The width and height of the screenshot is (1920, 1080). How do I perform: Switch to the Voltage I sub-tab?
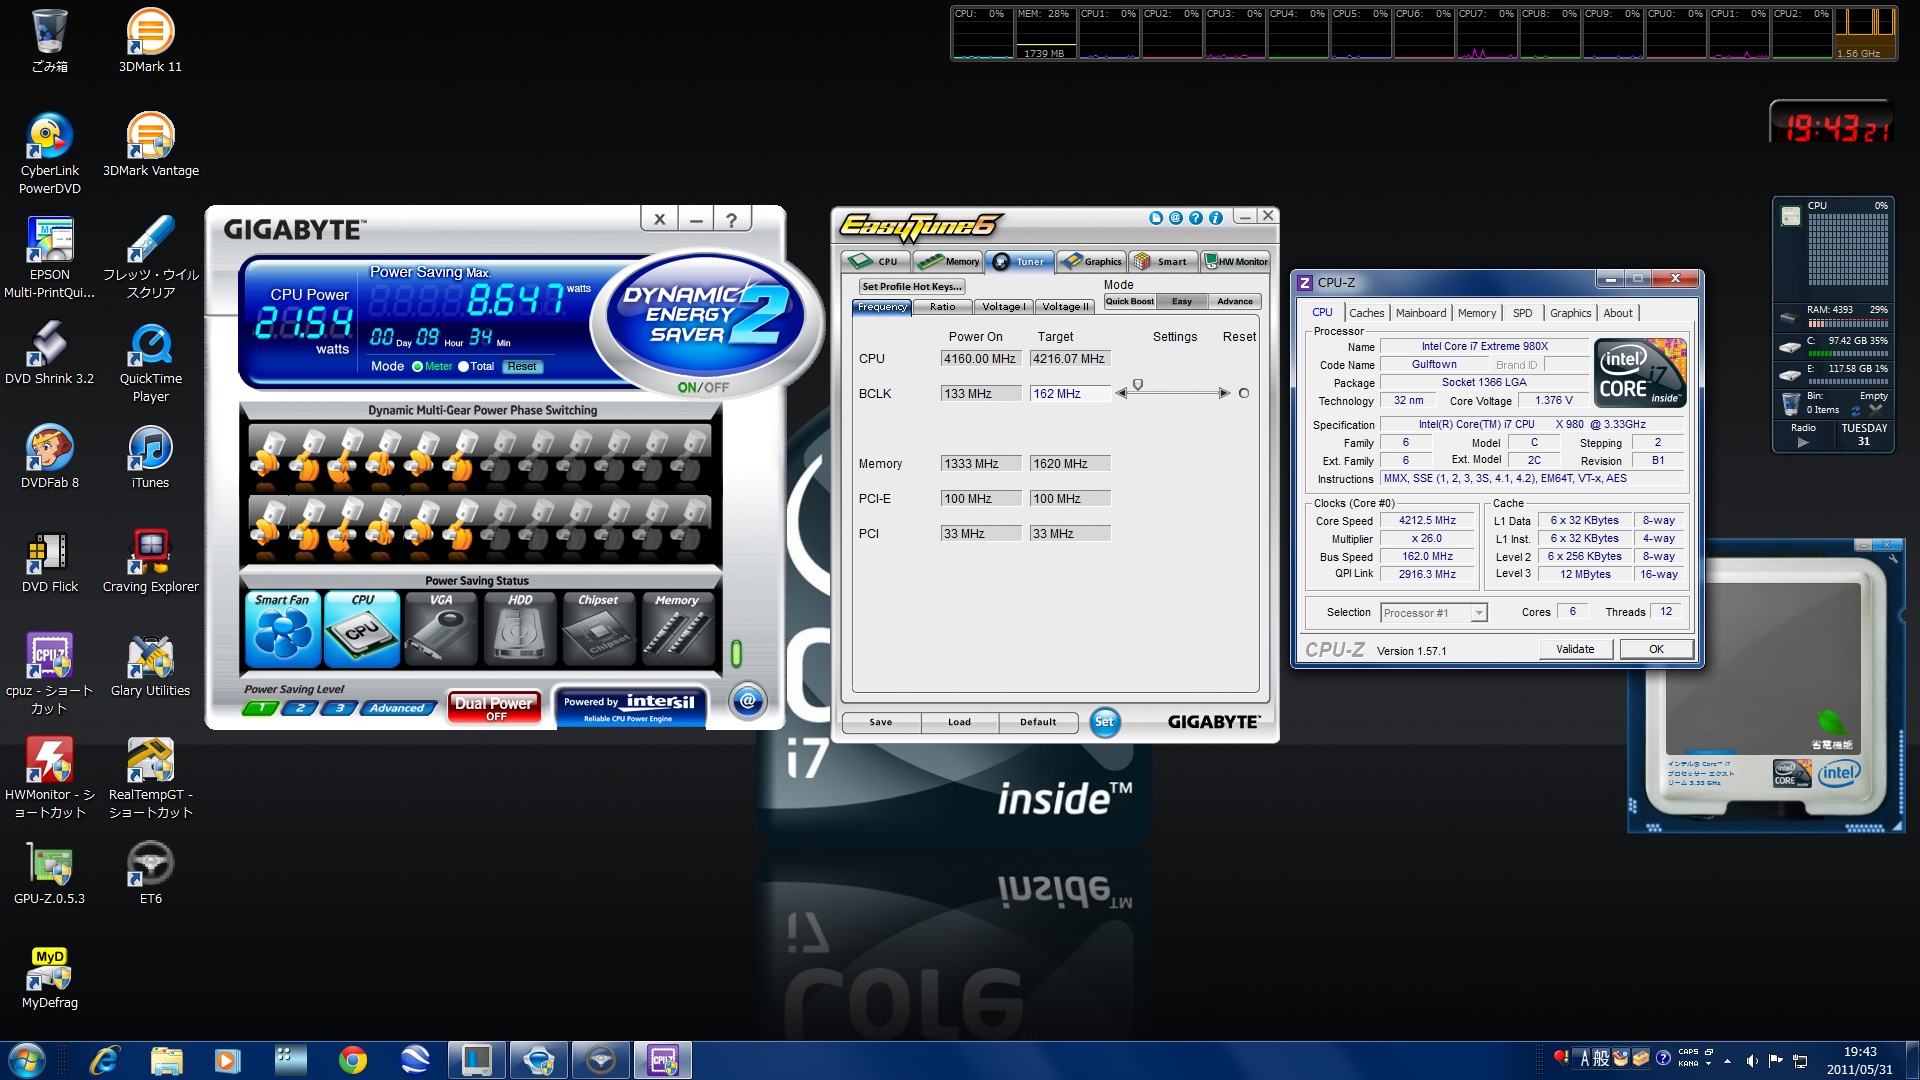[1003, 307]
